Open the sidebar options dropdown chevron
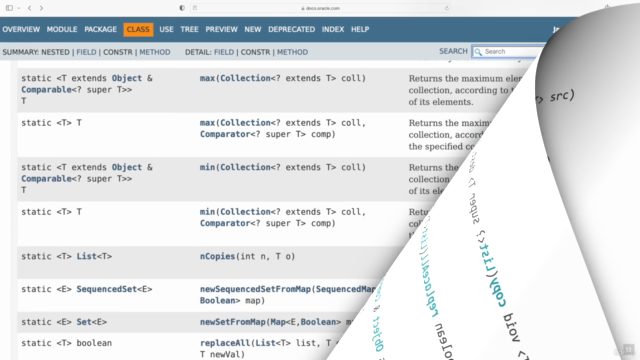Viewport: 640px width, 360px height. click(x=18, y=8)
